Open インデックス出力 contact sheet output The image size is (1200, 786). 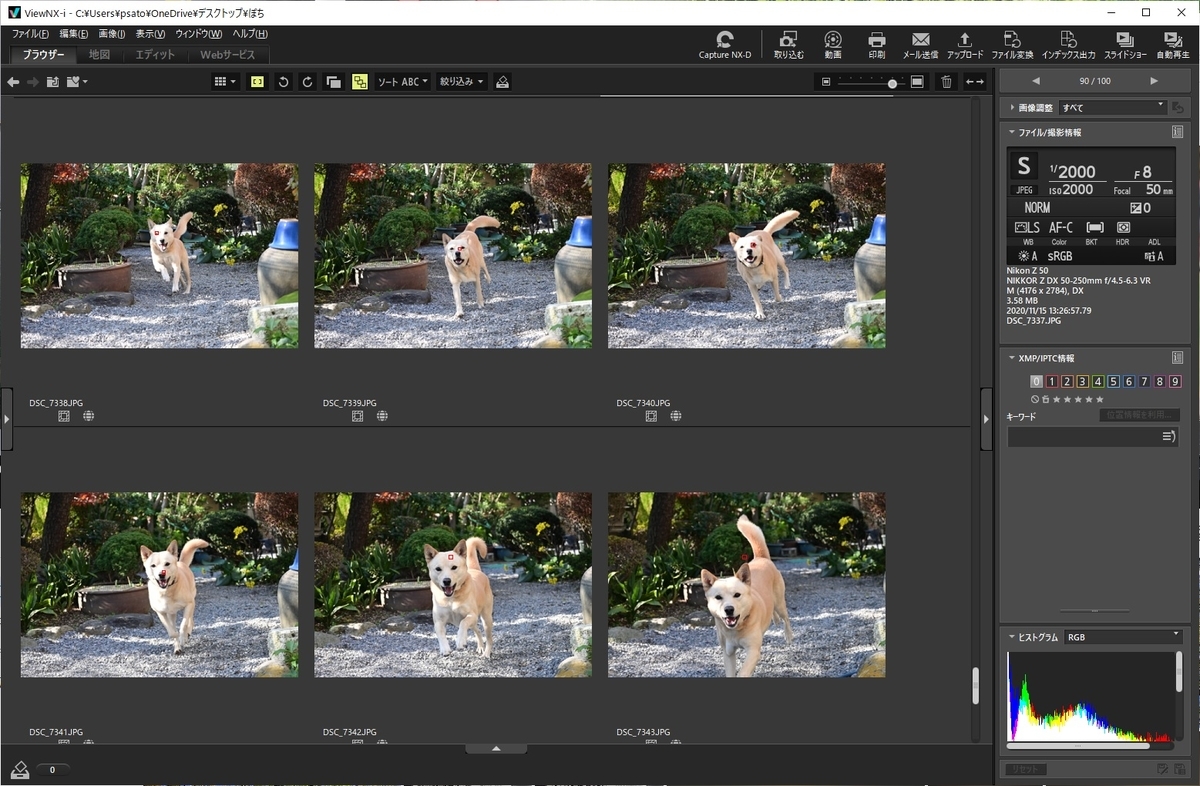1068,45
